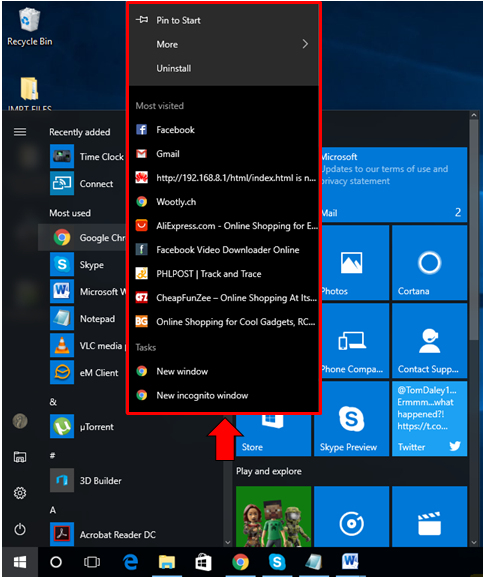
Task: Click the Windows Start button
Action: 20,562
